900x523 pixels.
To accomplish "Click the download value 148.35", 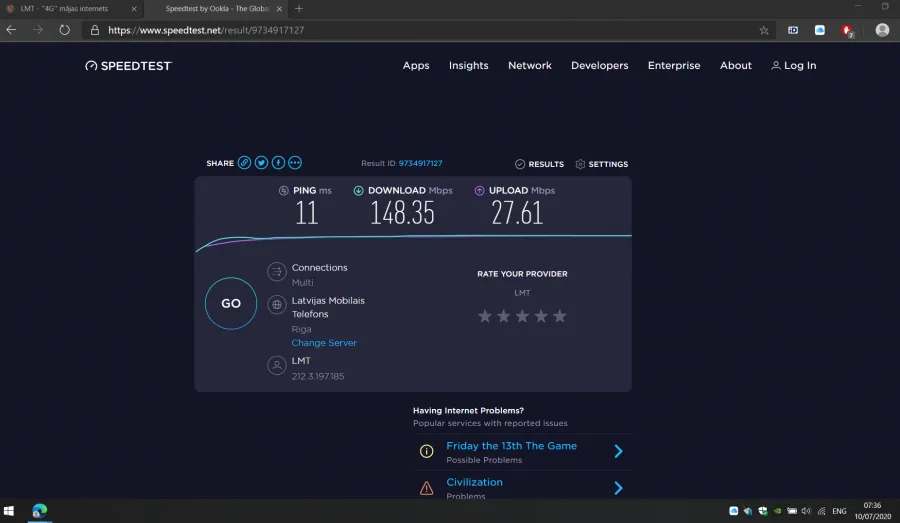I will click(402, 213).
